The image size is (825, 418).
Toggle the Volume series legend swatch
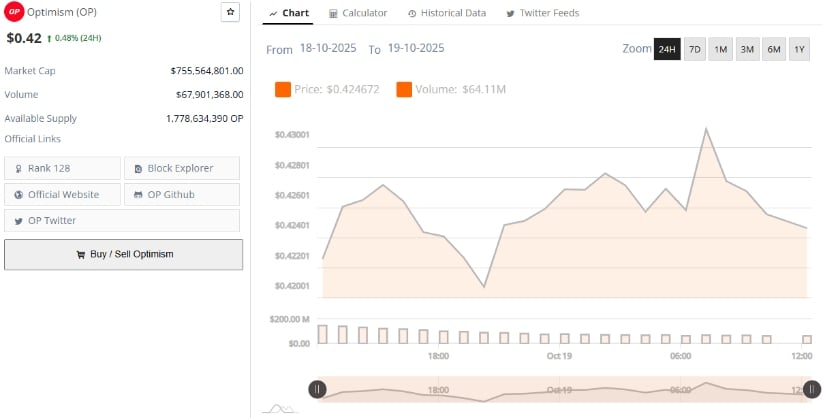(x=404, y=90)
